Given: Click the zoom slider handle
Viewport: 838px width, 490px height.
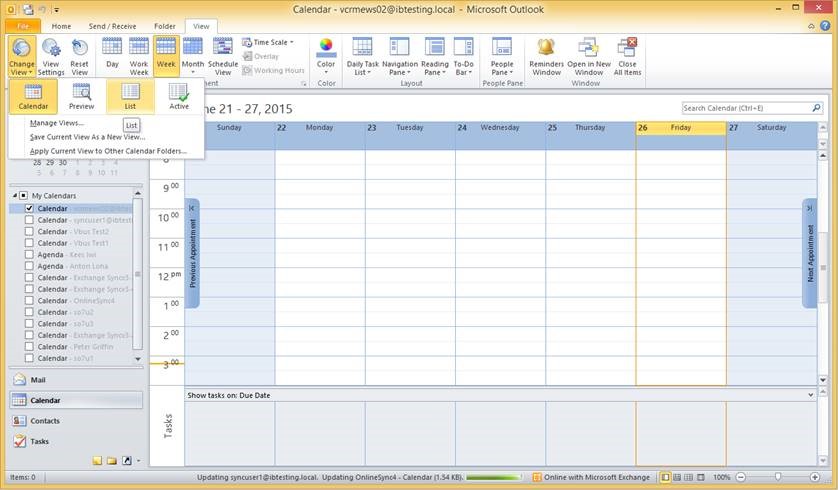Looking at the screenshot, I should coord(778,477).
